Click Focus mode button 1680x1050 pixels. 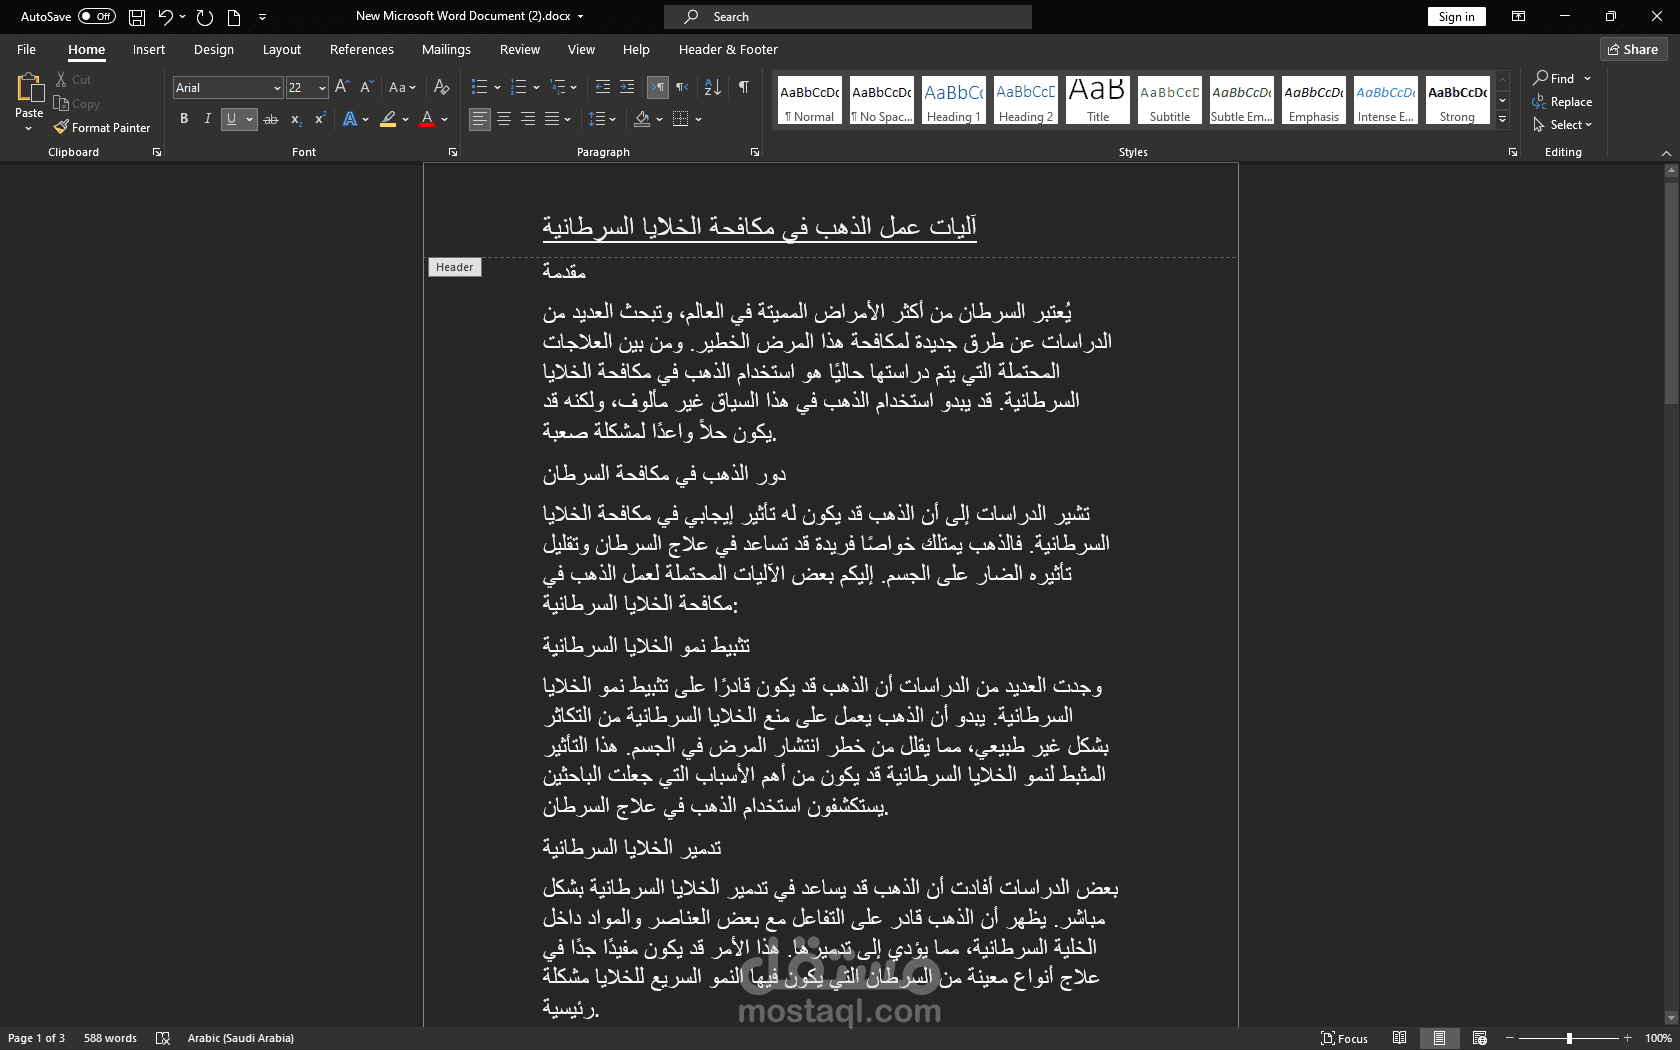point(1344,1038)
